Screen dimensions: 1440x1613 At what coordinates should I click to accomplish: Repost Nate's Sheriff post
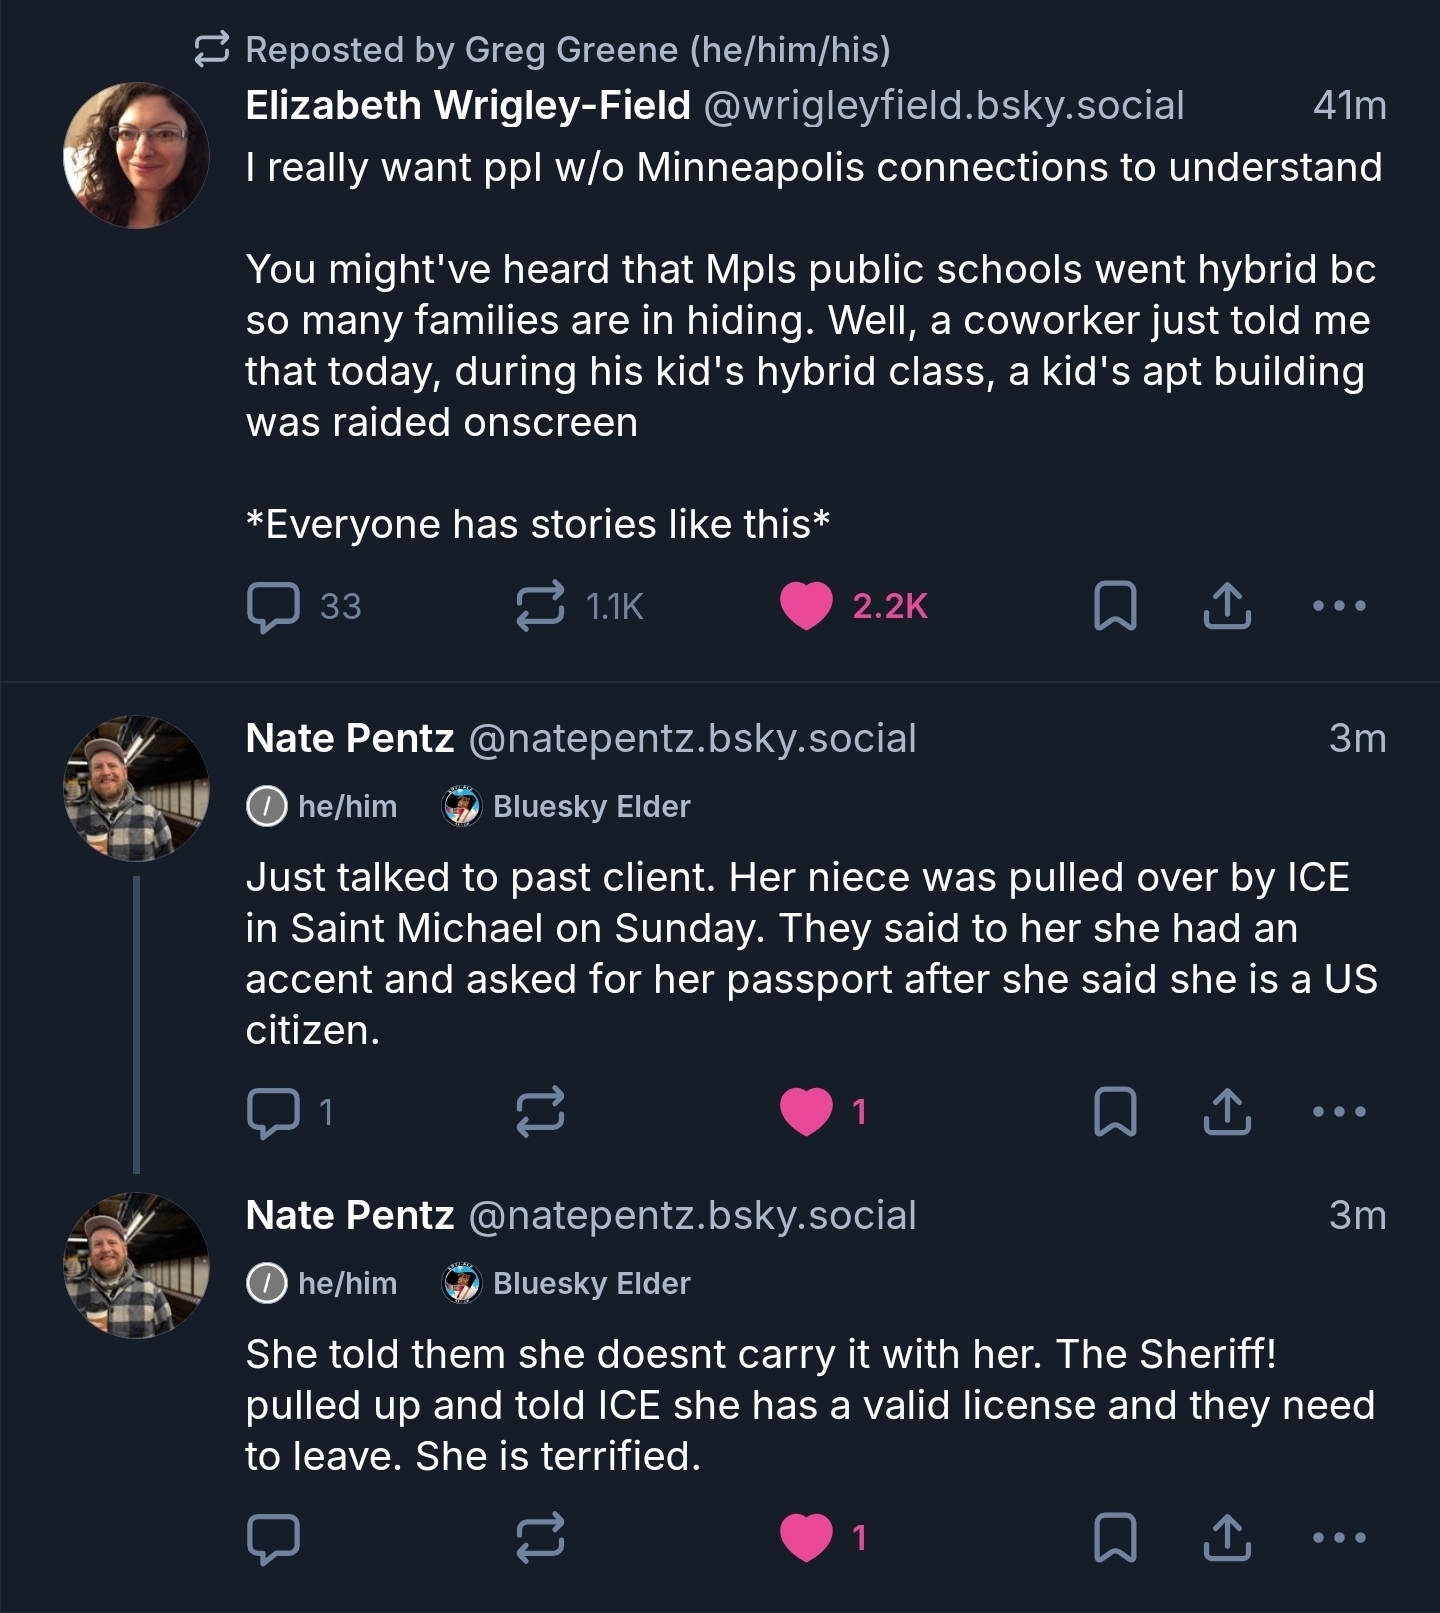[540, 1538]
